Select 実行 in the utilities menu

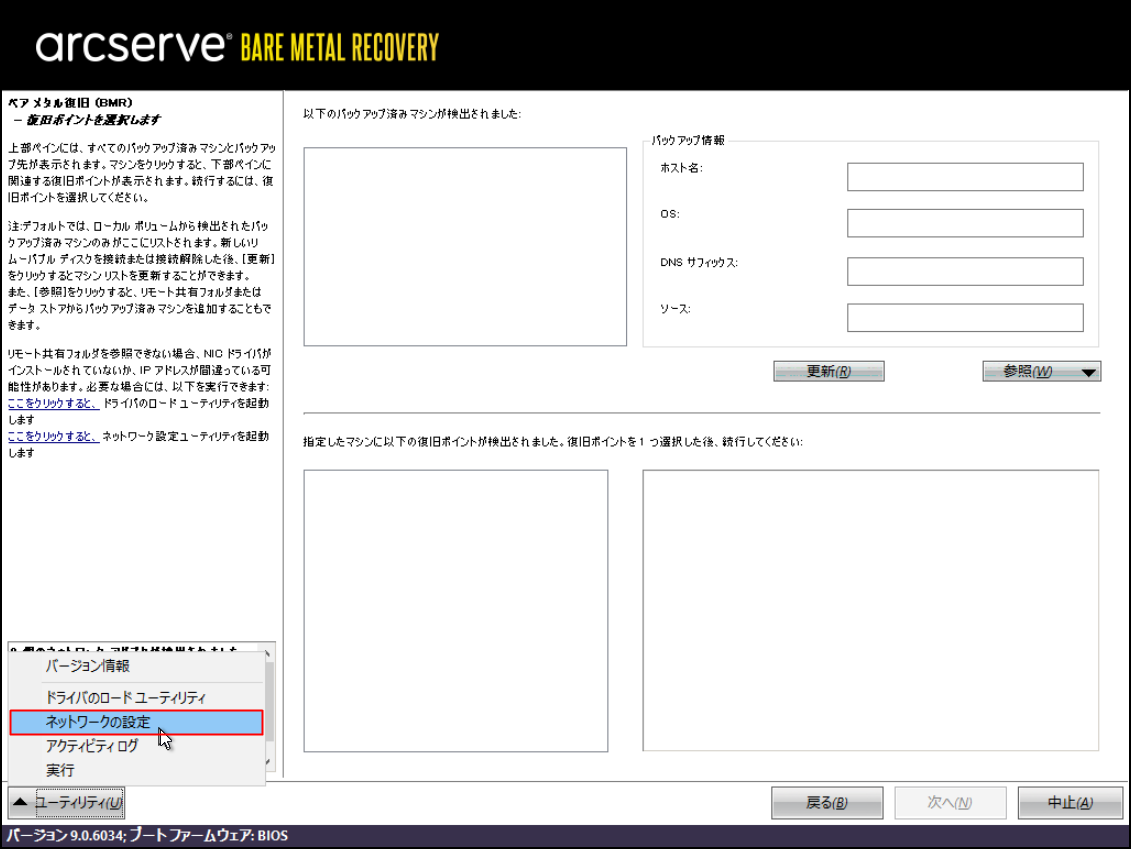pos(60,771)
